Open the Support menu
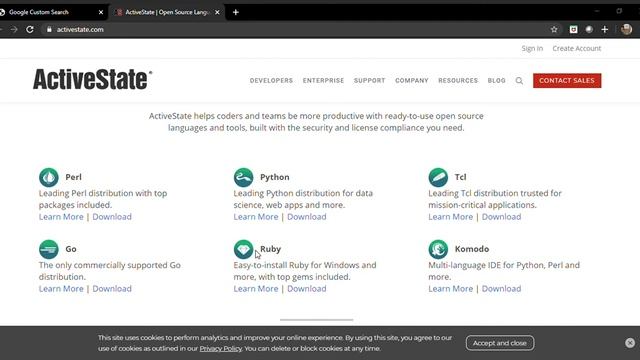This screenshot has height=360, width=640. pyautogui.click(x=369, y=81)
